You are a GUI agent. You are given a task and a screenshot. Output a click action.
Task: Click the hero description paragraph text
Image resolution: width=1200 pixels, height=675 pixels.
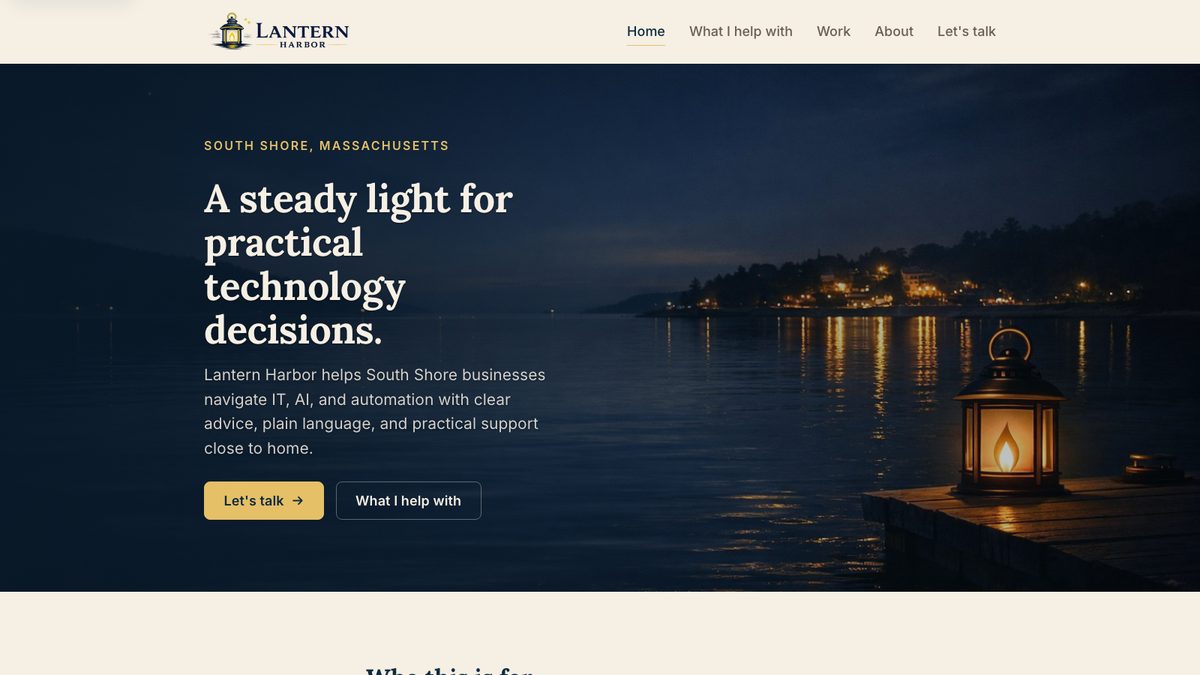(375, 412)
